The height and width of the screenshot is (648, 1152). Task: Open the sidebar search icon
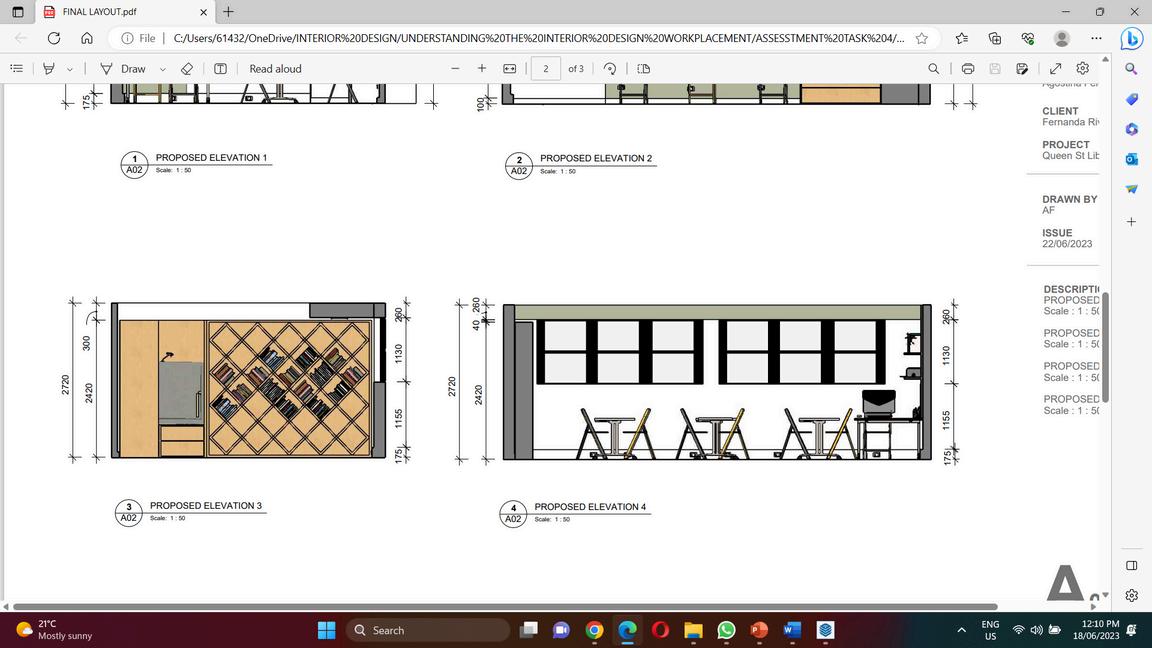coord(1131,69)
